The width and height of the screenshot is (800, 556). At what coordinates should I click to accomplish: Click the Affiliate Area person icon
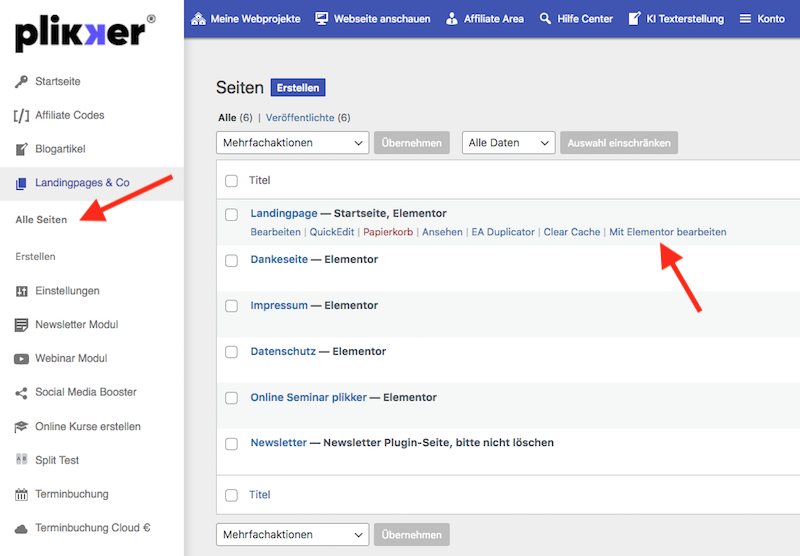(x=452, y=19)
